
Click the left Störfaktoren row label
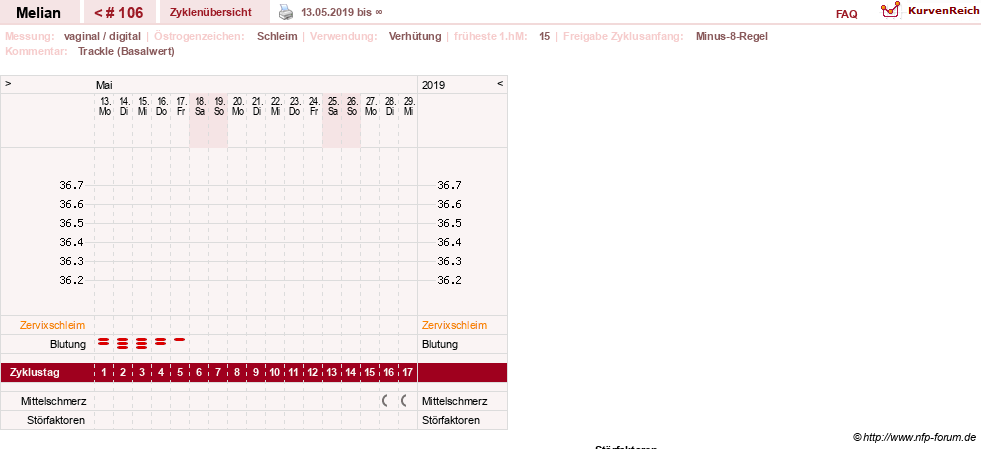pos(56,420)
